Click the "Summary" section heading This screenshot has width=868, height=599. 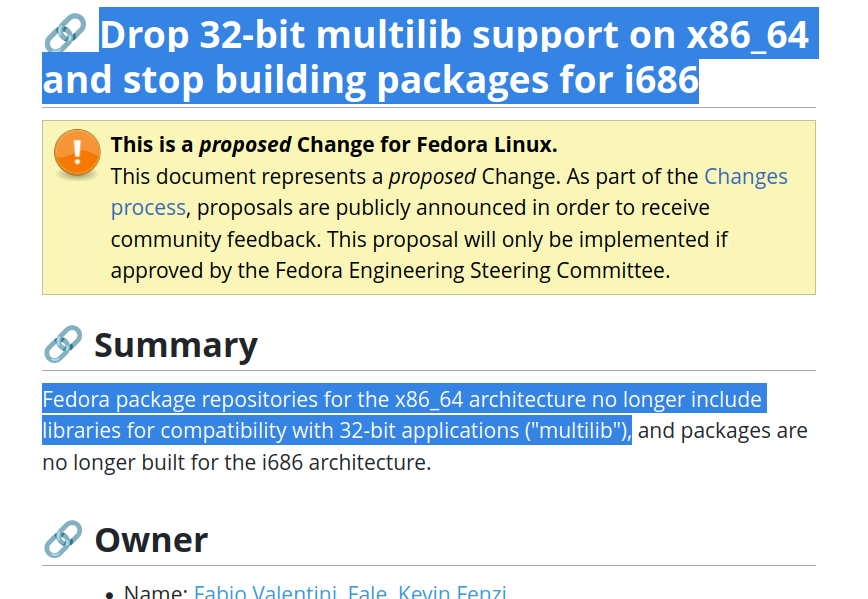pyautogui.click(x=176, y=345)
